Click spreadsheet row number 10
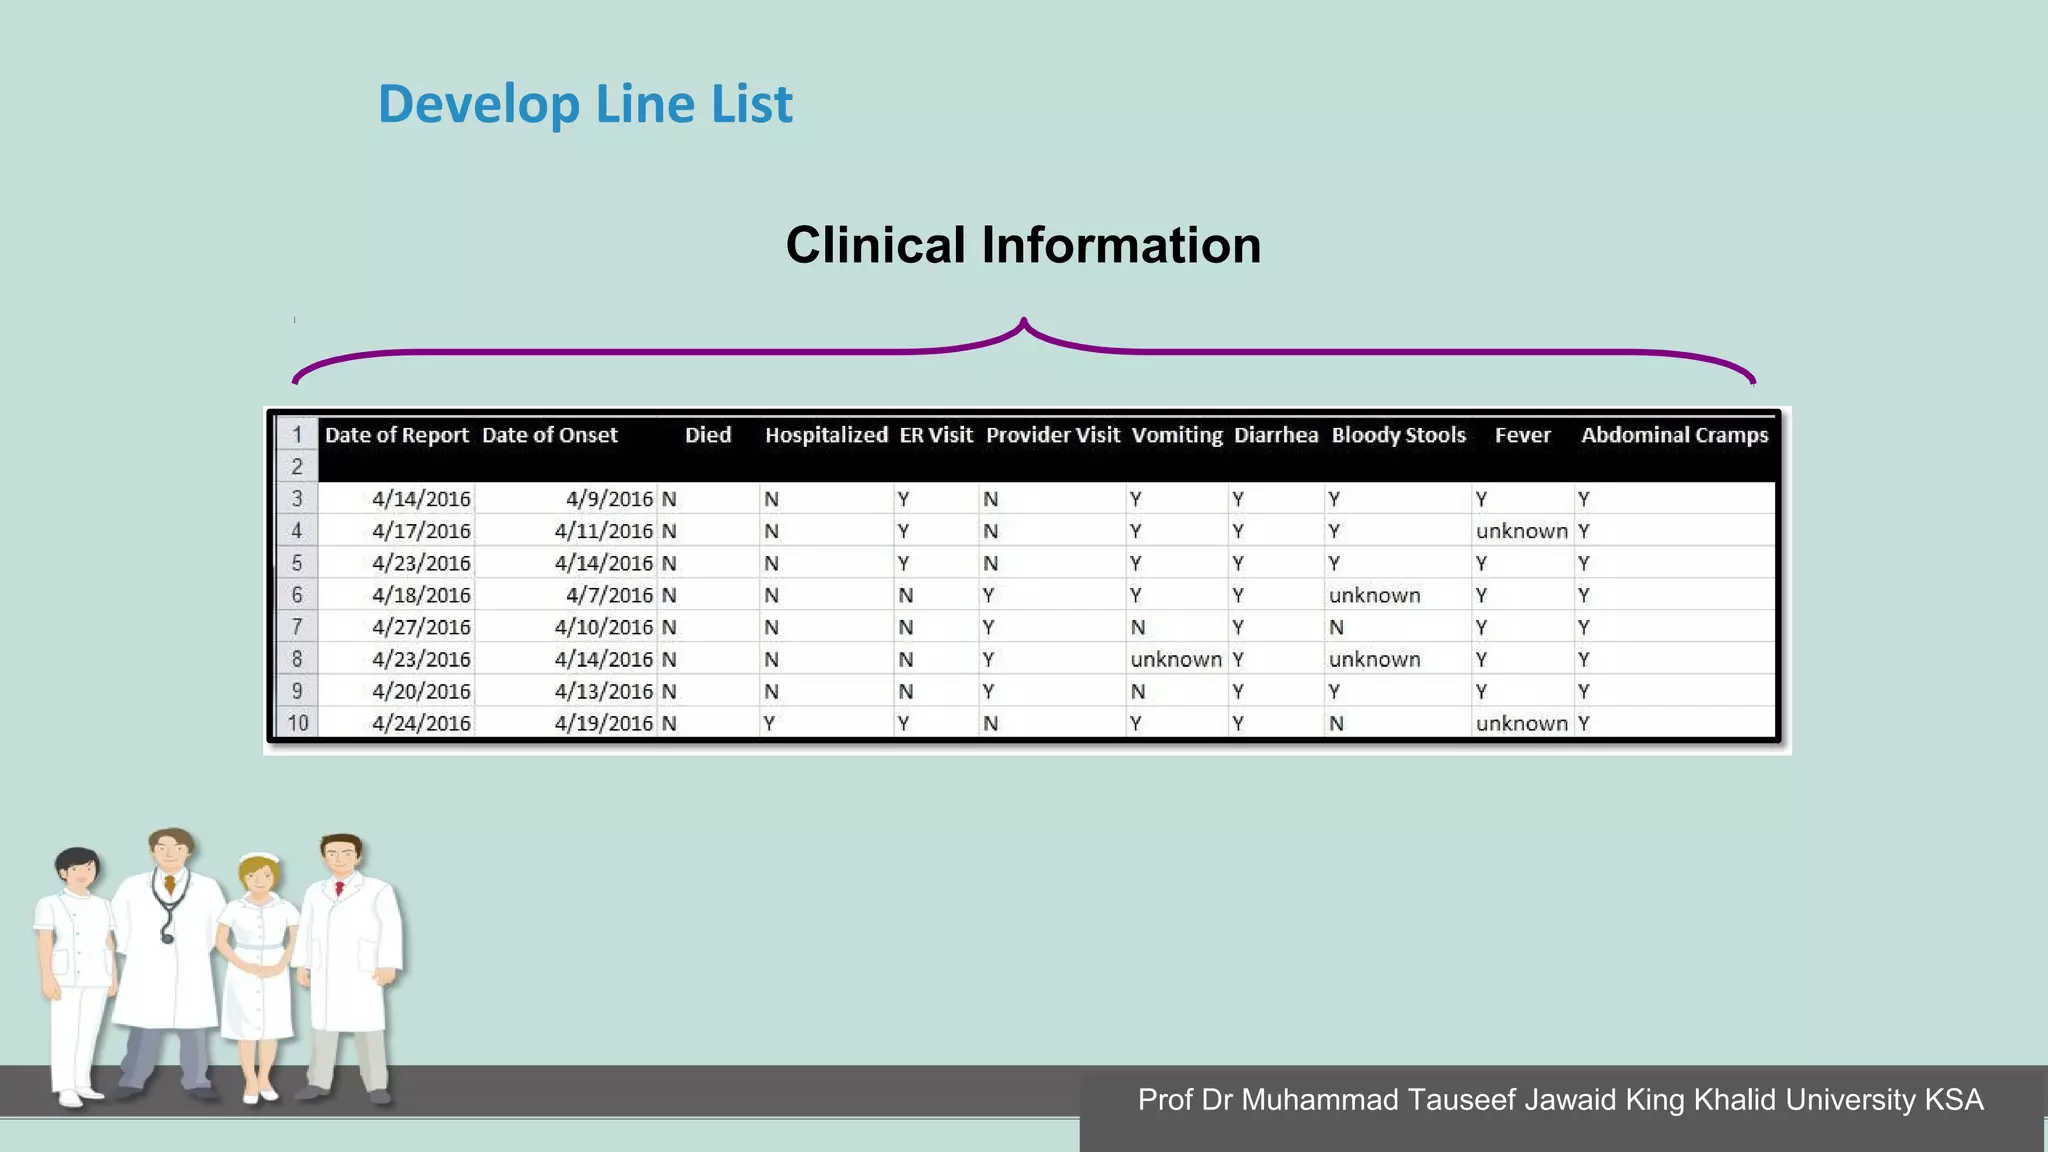 (x=297, y=723)
